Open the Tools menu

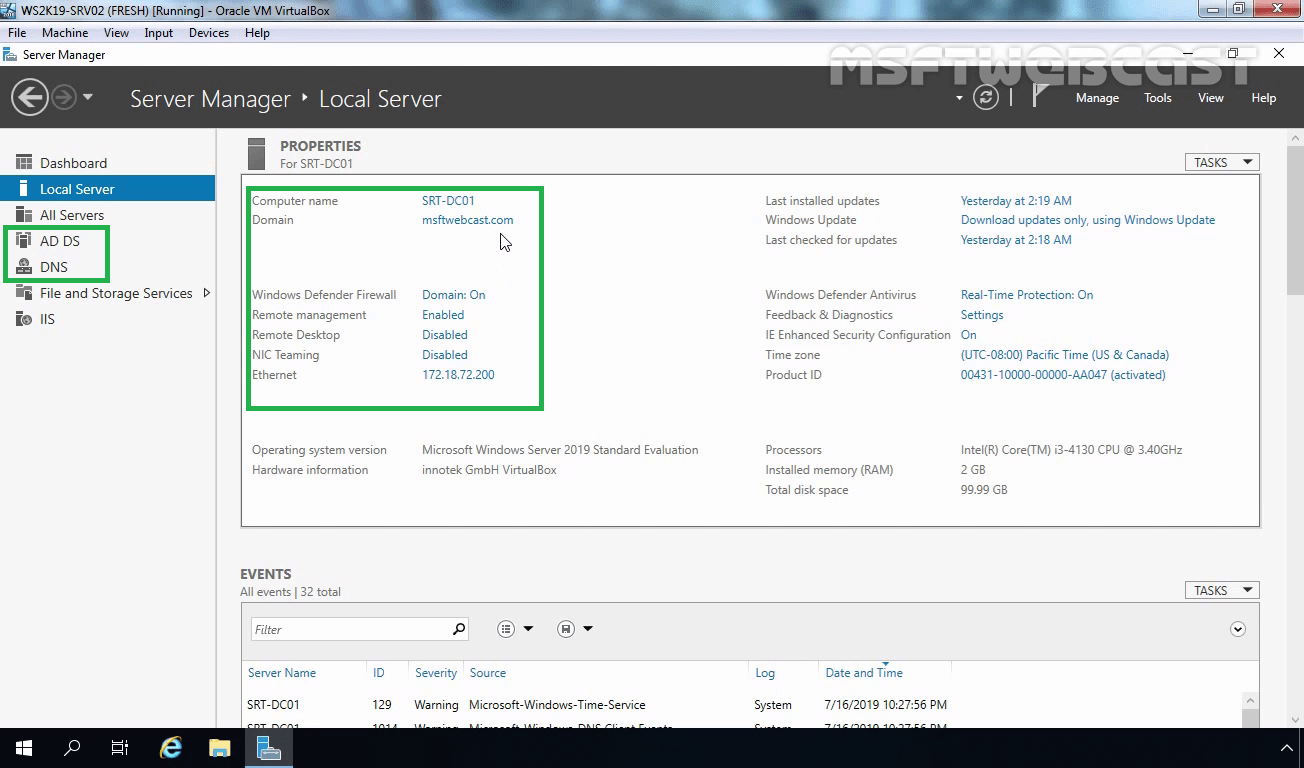1158,98
